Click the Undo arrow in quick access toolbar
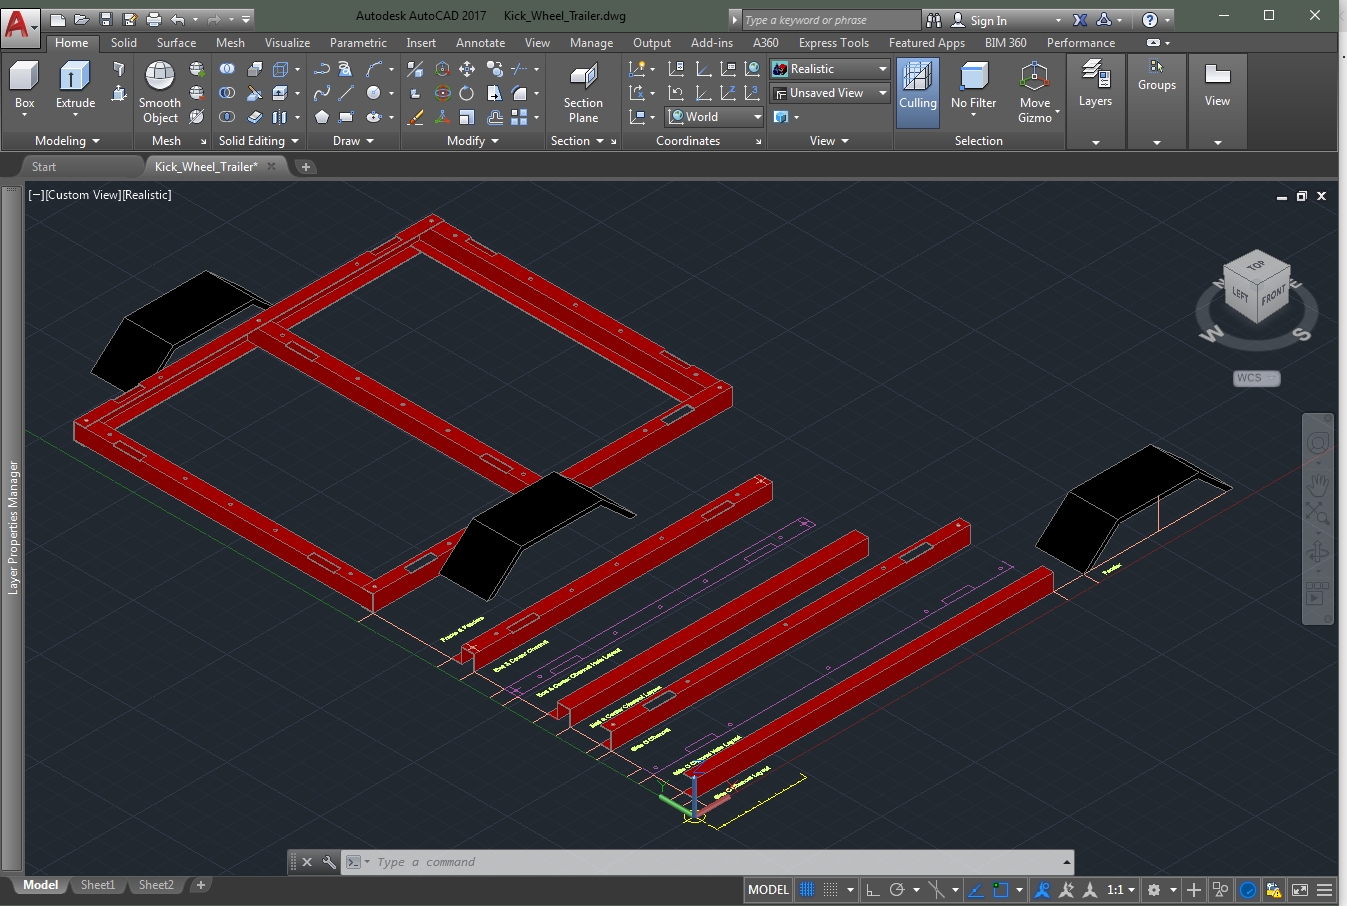 [x=177, y=19]
